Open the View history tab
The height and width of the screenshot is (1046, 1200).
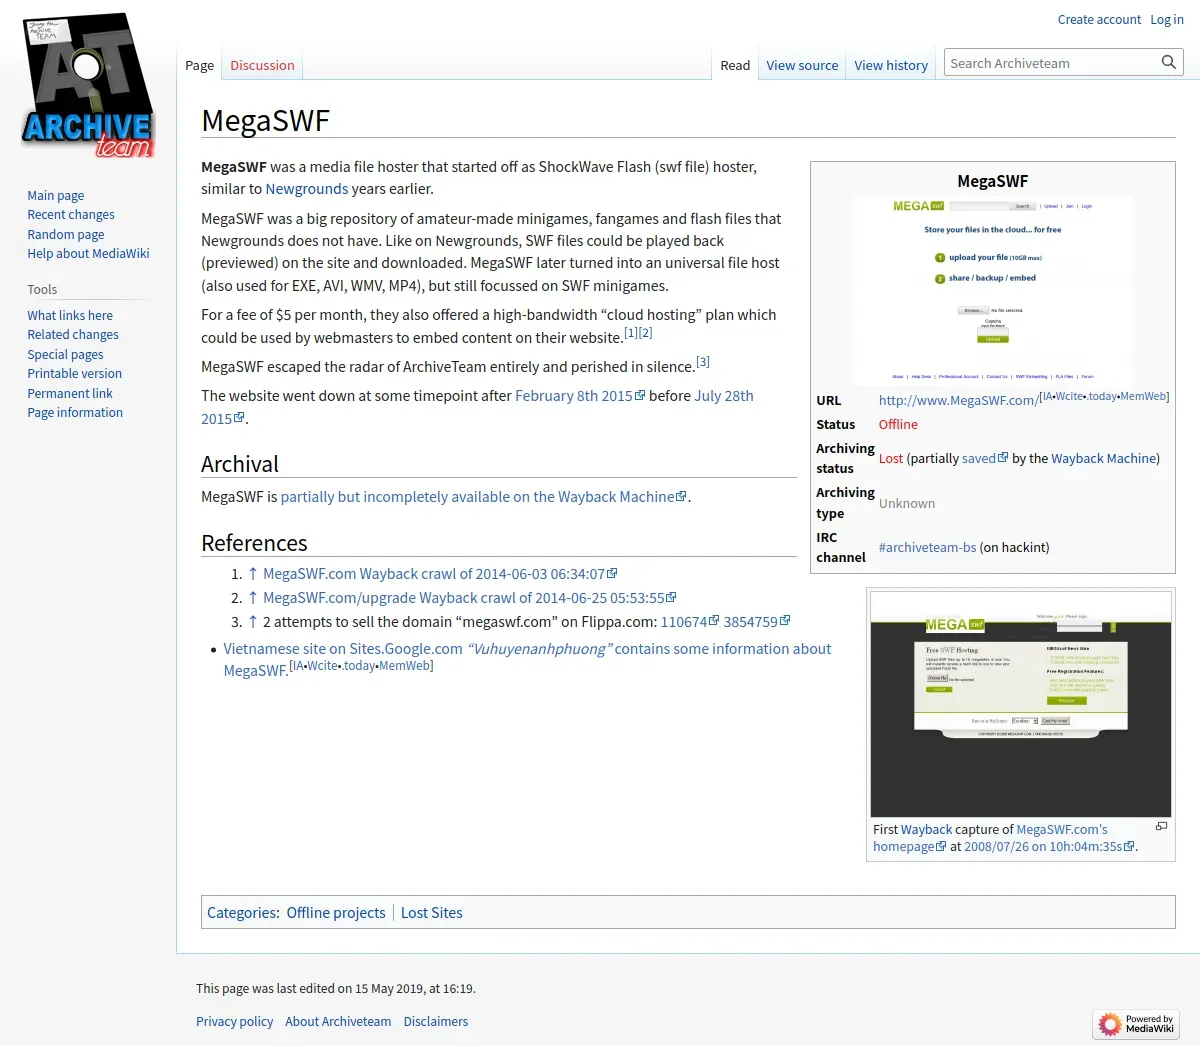coord(891,65)
